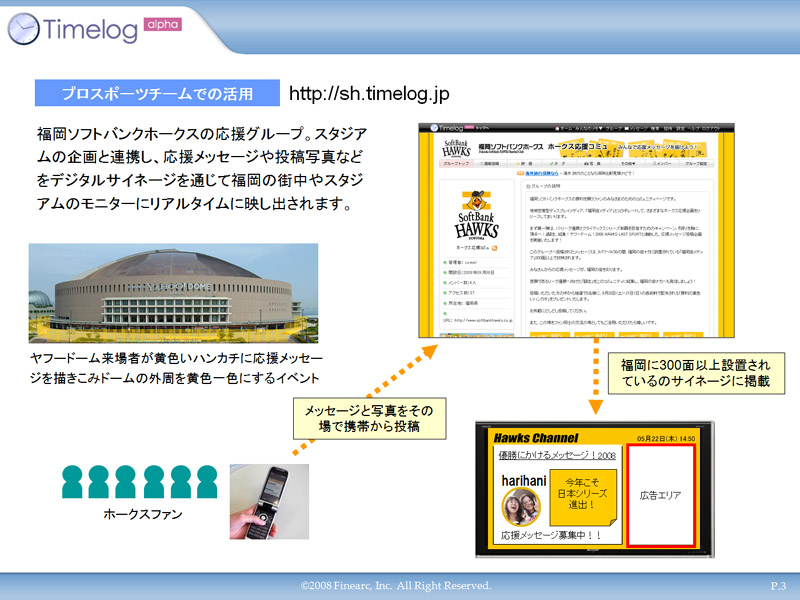Select the Hawks fan people icons
Screen dimensions: 800x600
tap(138, 482)
